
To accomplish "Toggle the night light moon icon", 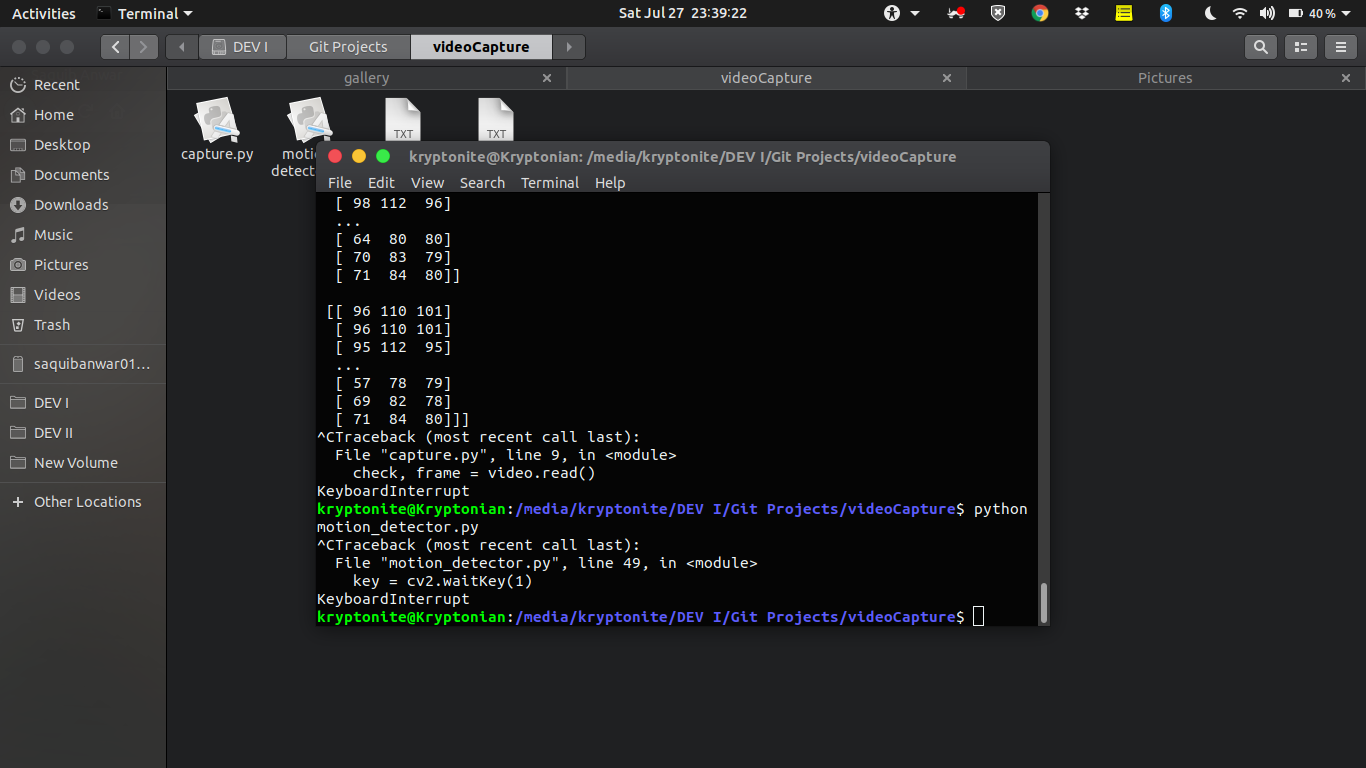I will click(1210, 13).
